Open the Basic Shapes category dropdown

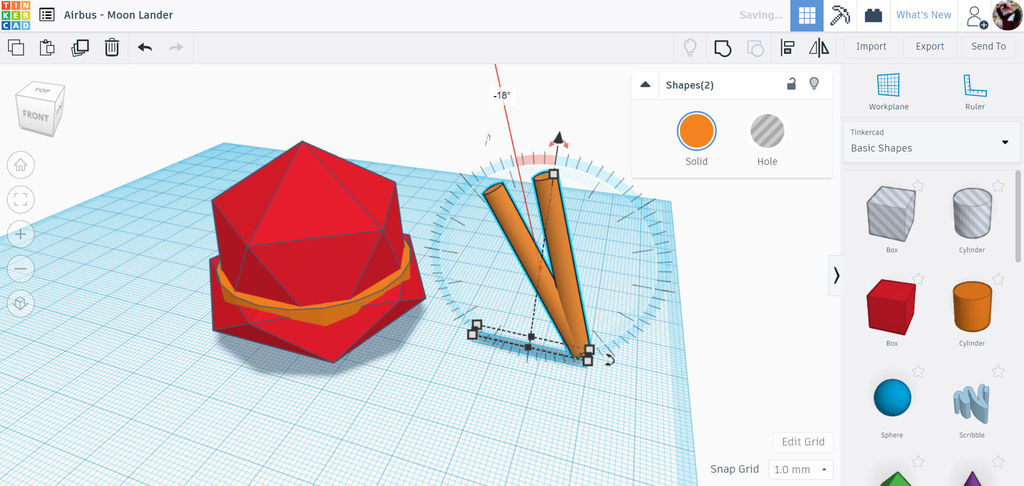coord(931,142)
